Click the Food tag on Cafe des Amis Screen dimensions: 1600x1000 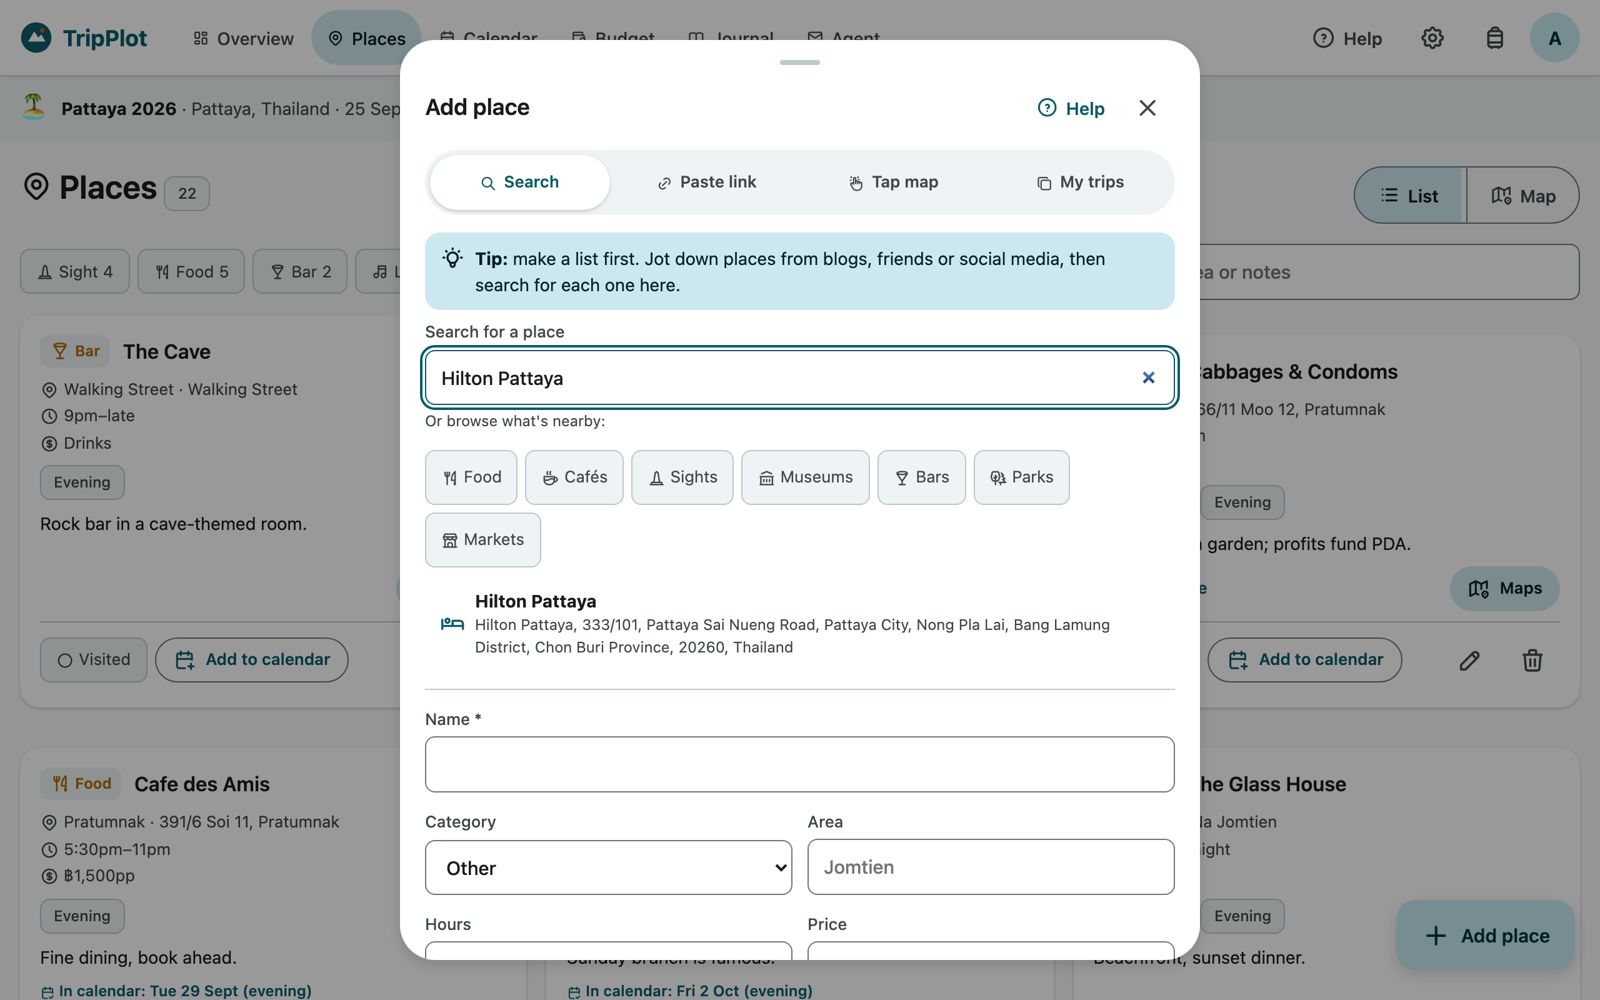81,784
